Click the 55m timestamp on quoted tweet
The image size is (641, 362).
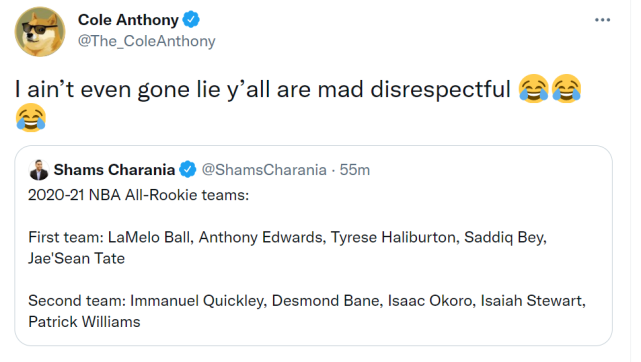pos(354,170)
